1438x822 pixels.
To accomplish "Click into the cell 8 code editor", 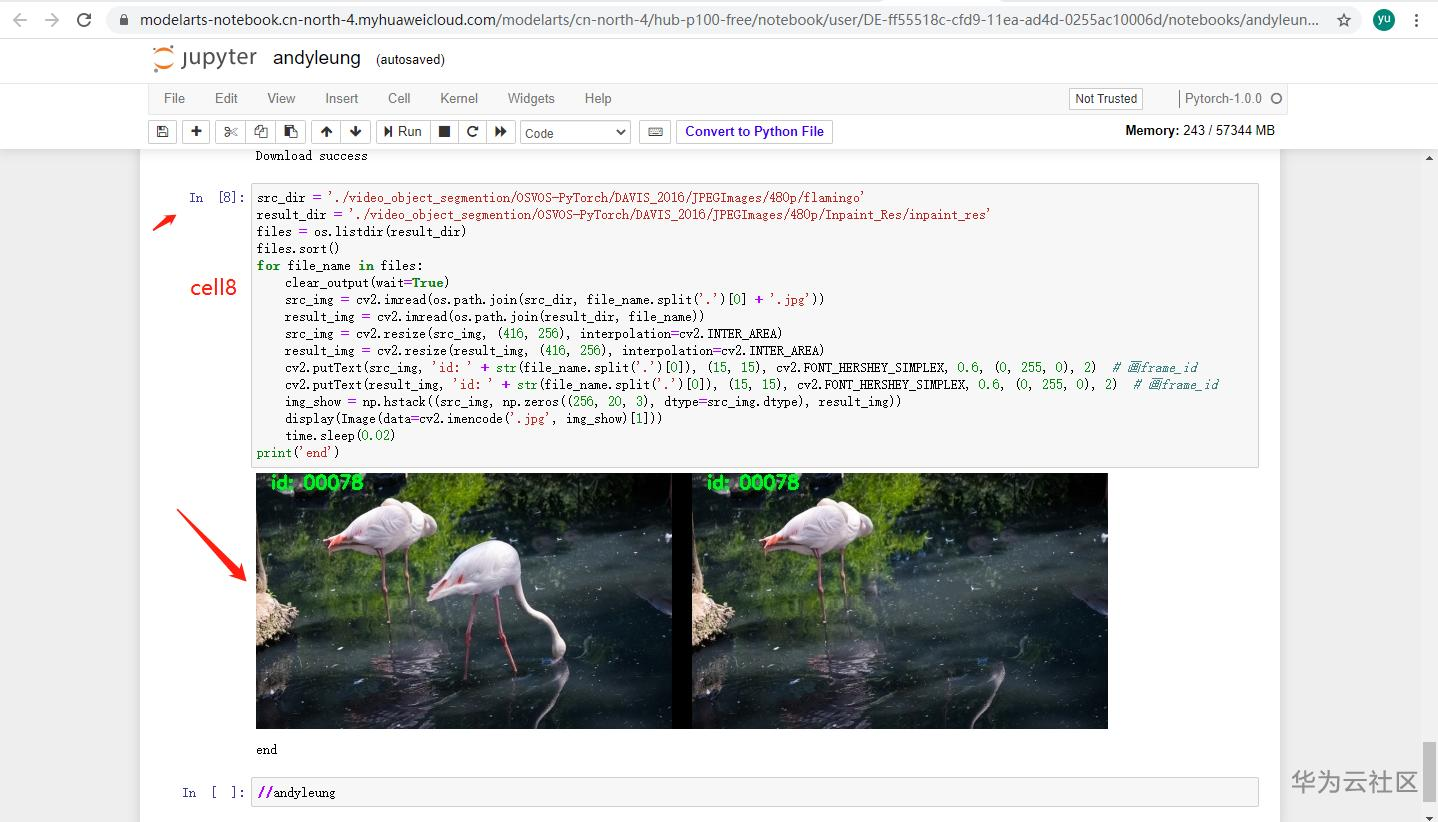I will [x=754, y=325].
